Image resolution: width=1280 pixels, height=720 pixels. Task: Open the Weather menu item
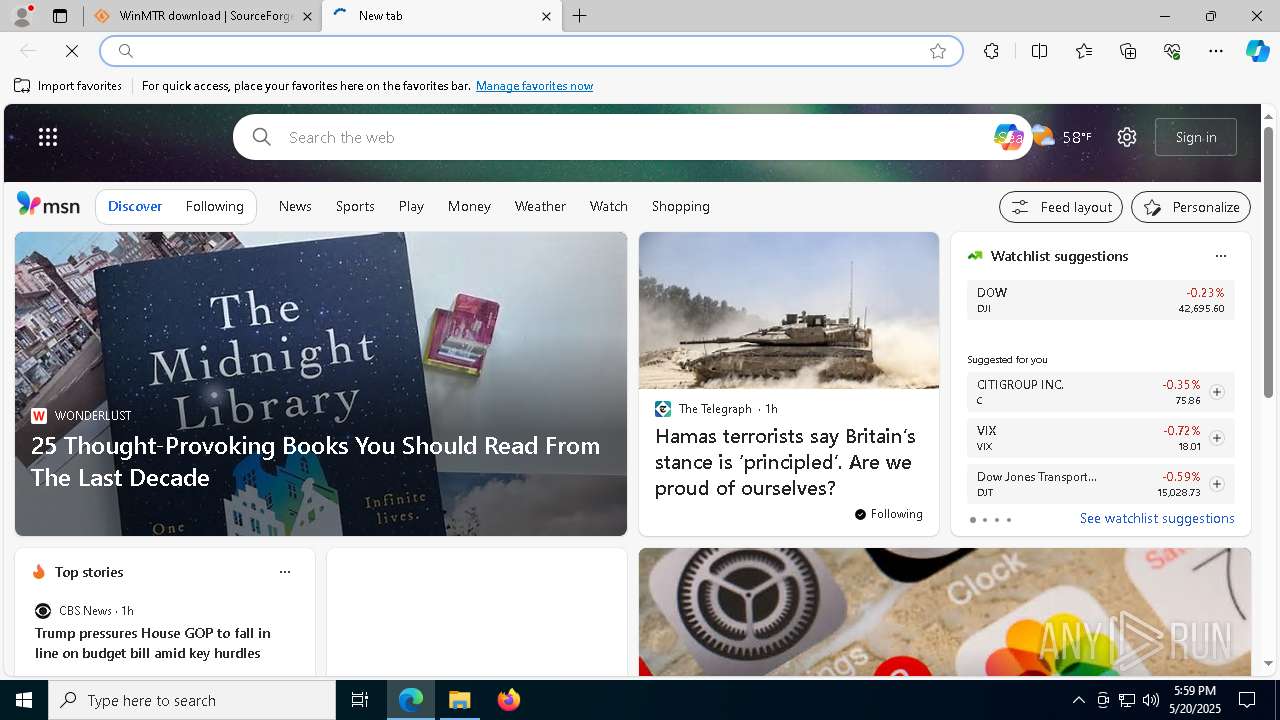tap(540, 206)
